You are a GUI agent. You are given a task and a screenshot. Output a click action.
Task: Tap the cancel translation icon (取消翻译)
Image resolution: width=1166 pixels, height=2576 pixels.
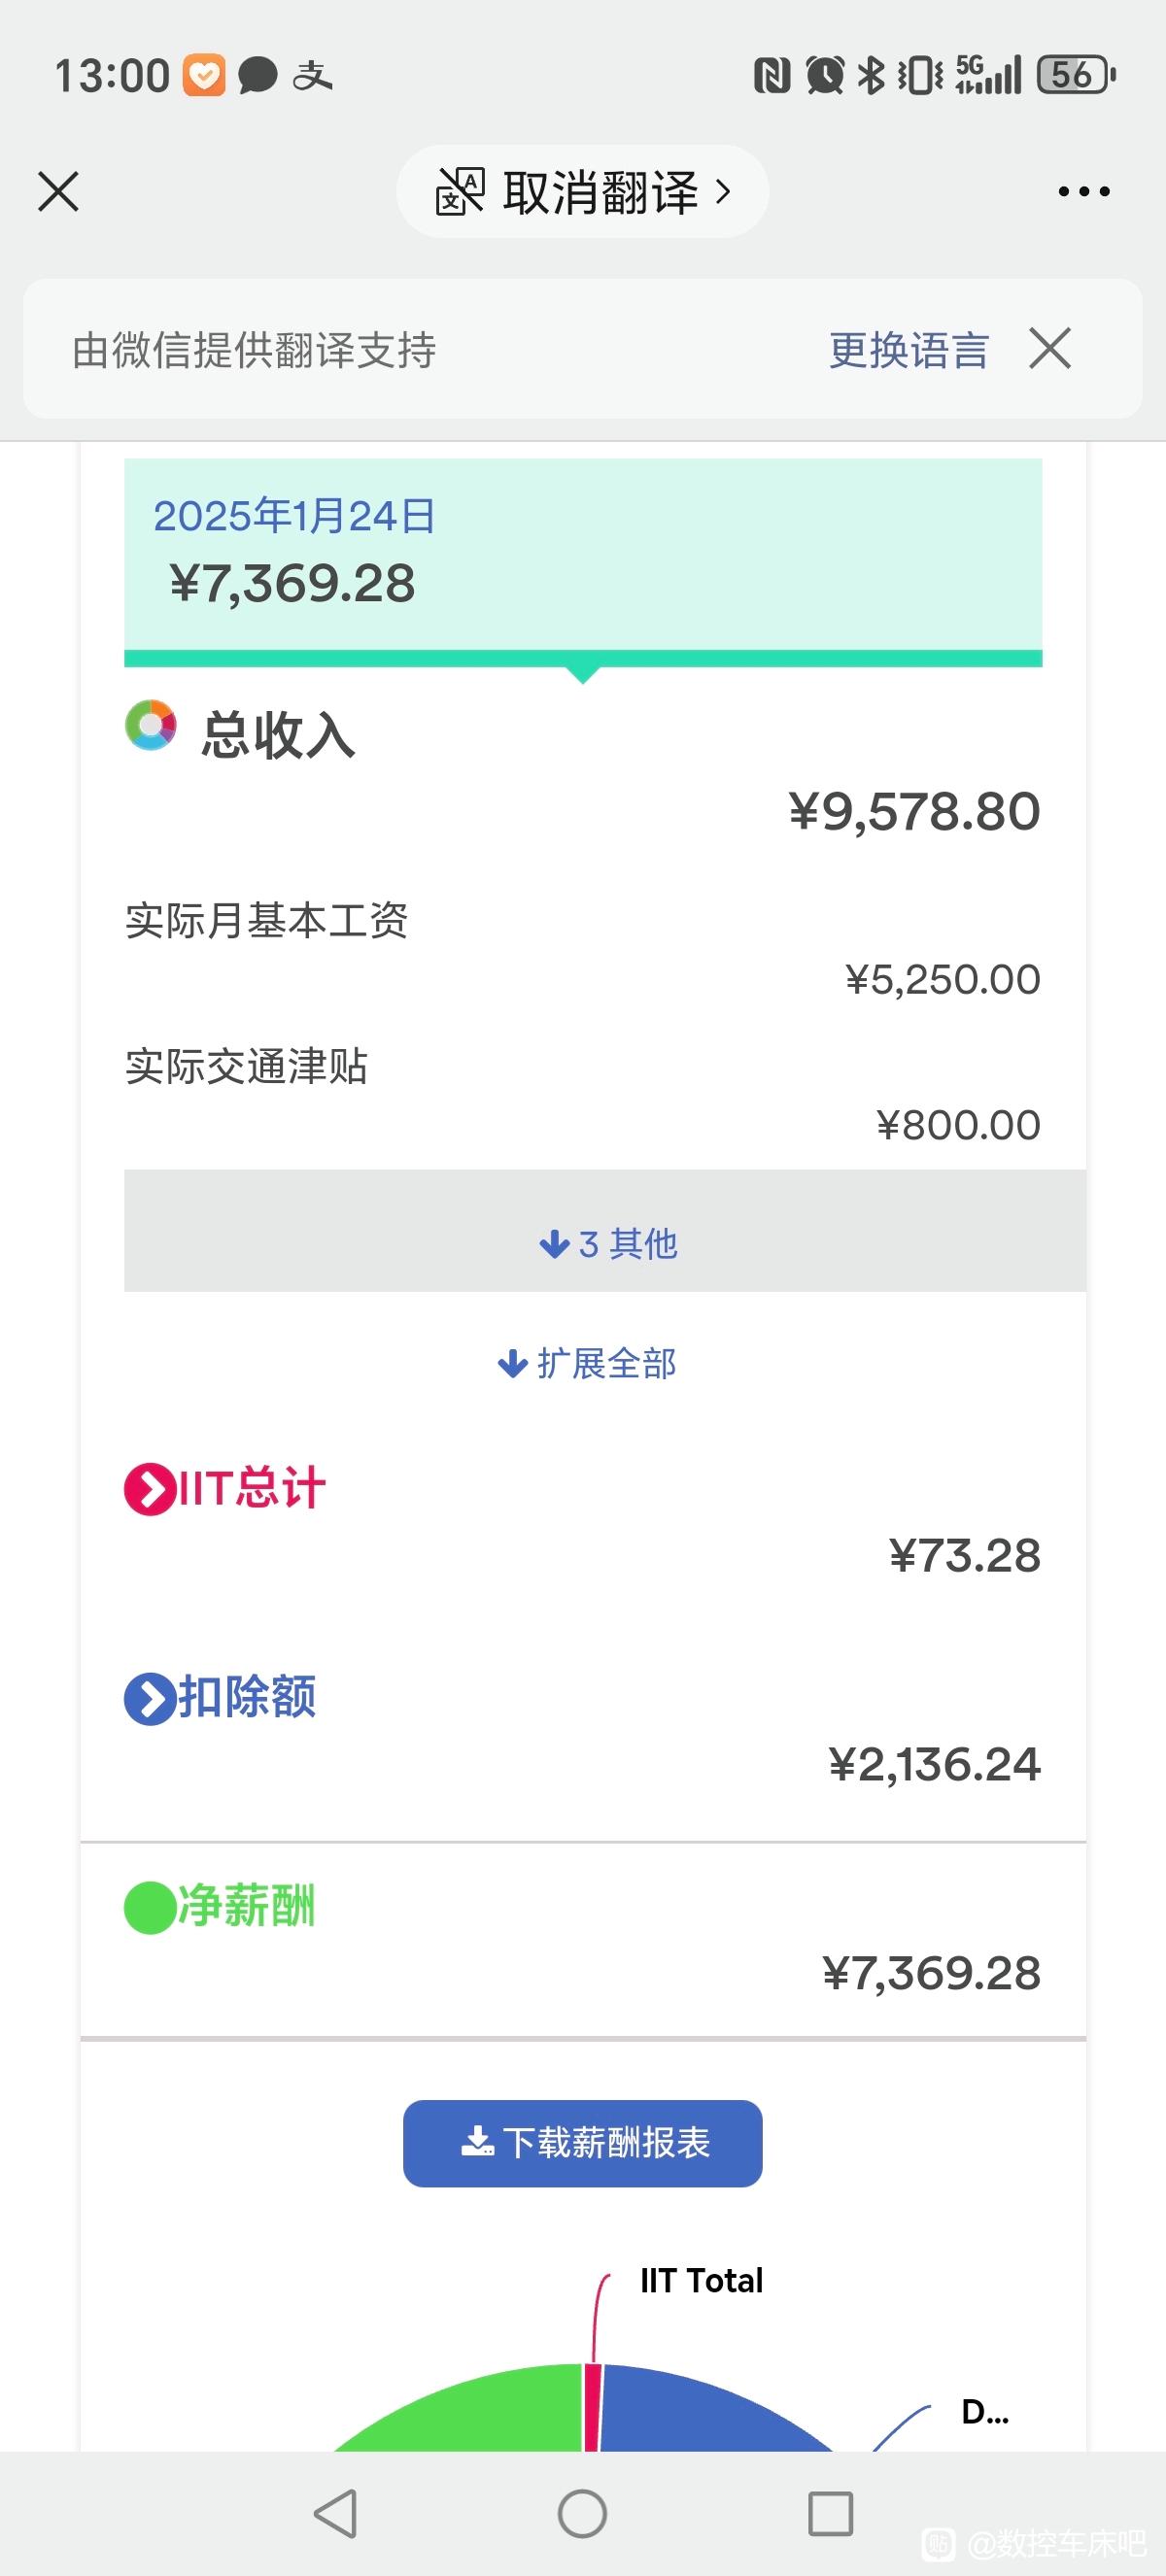click(x=460, y=191)
